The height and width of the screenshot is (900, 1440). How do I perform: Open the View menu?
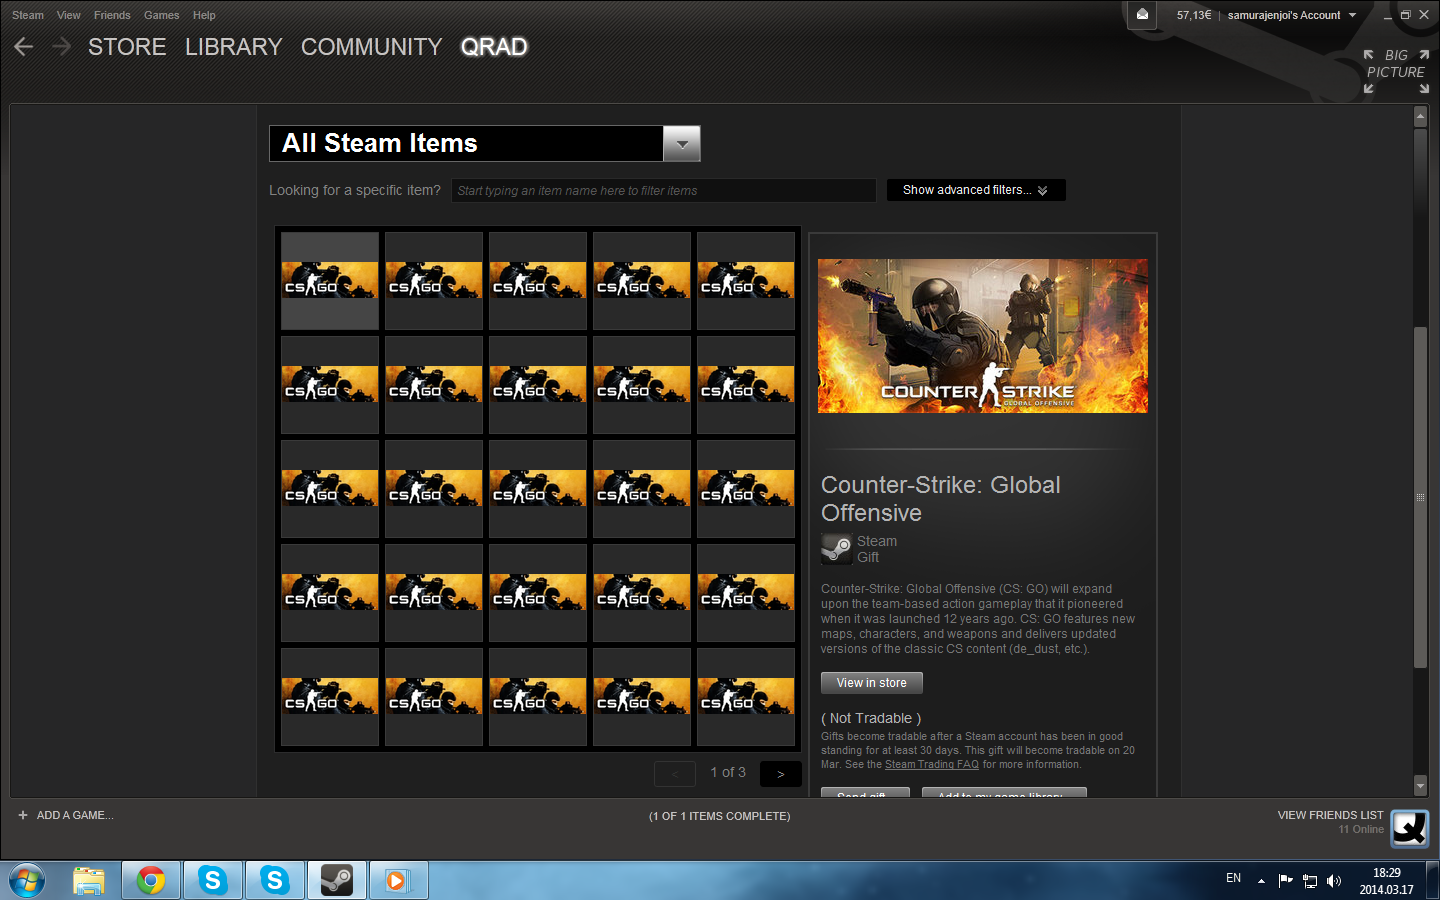(x=69, y=15)
